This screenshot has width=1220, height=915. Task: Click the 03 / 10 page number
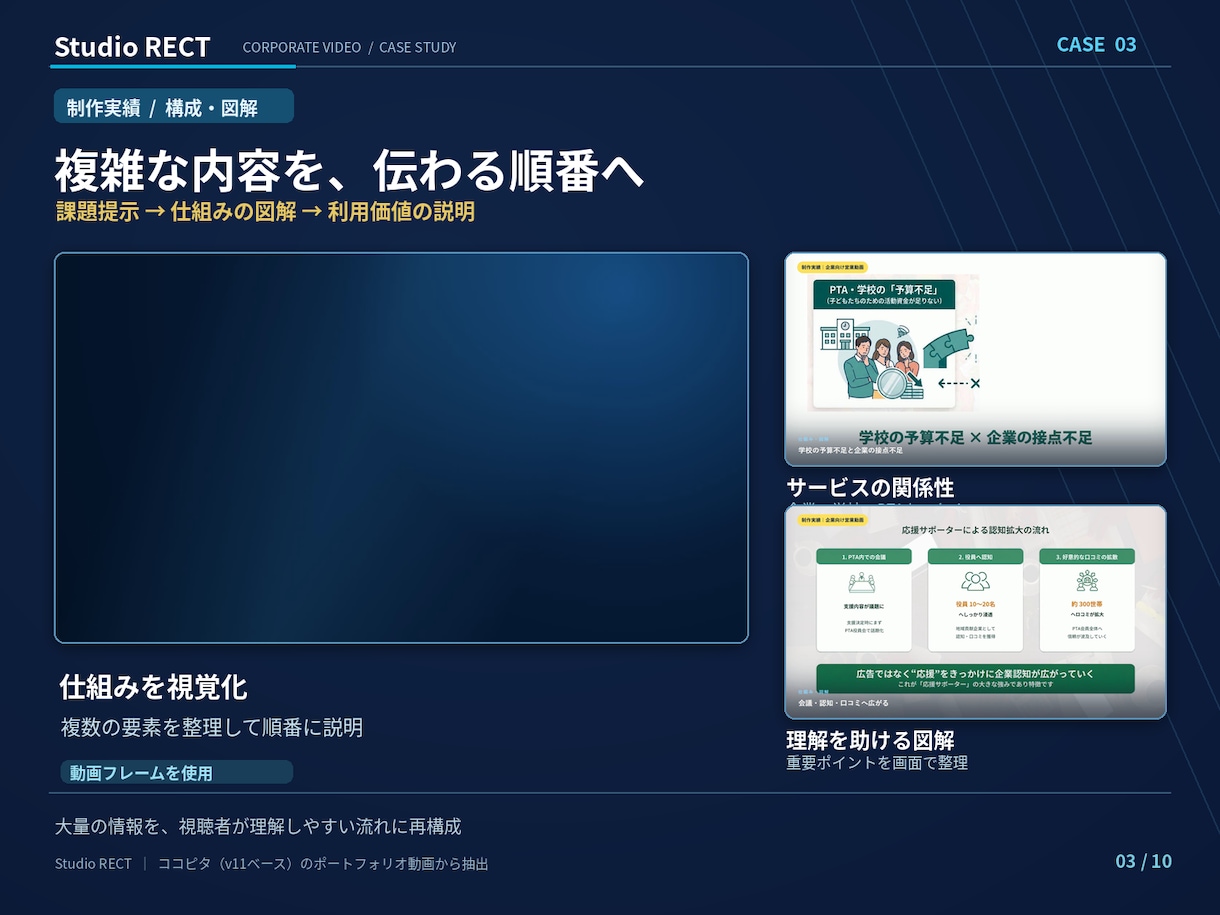tap(1143, 861)
